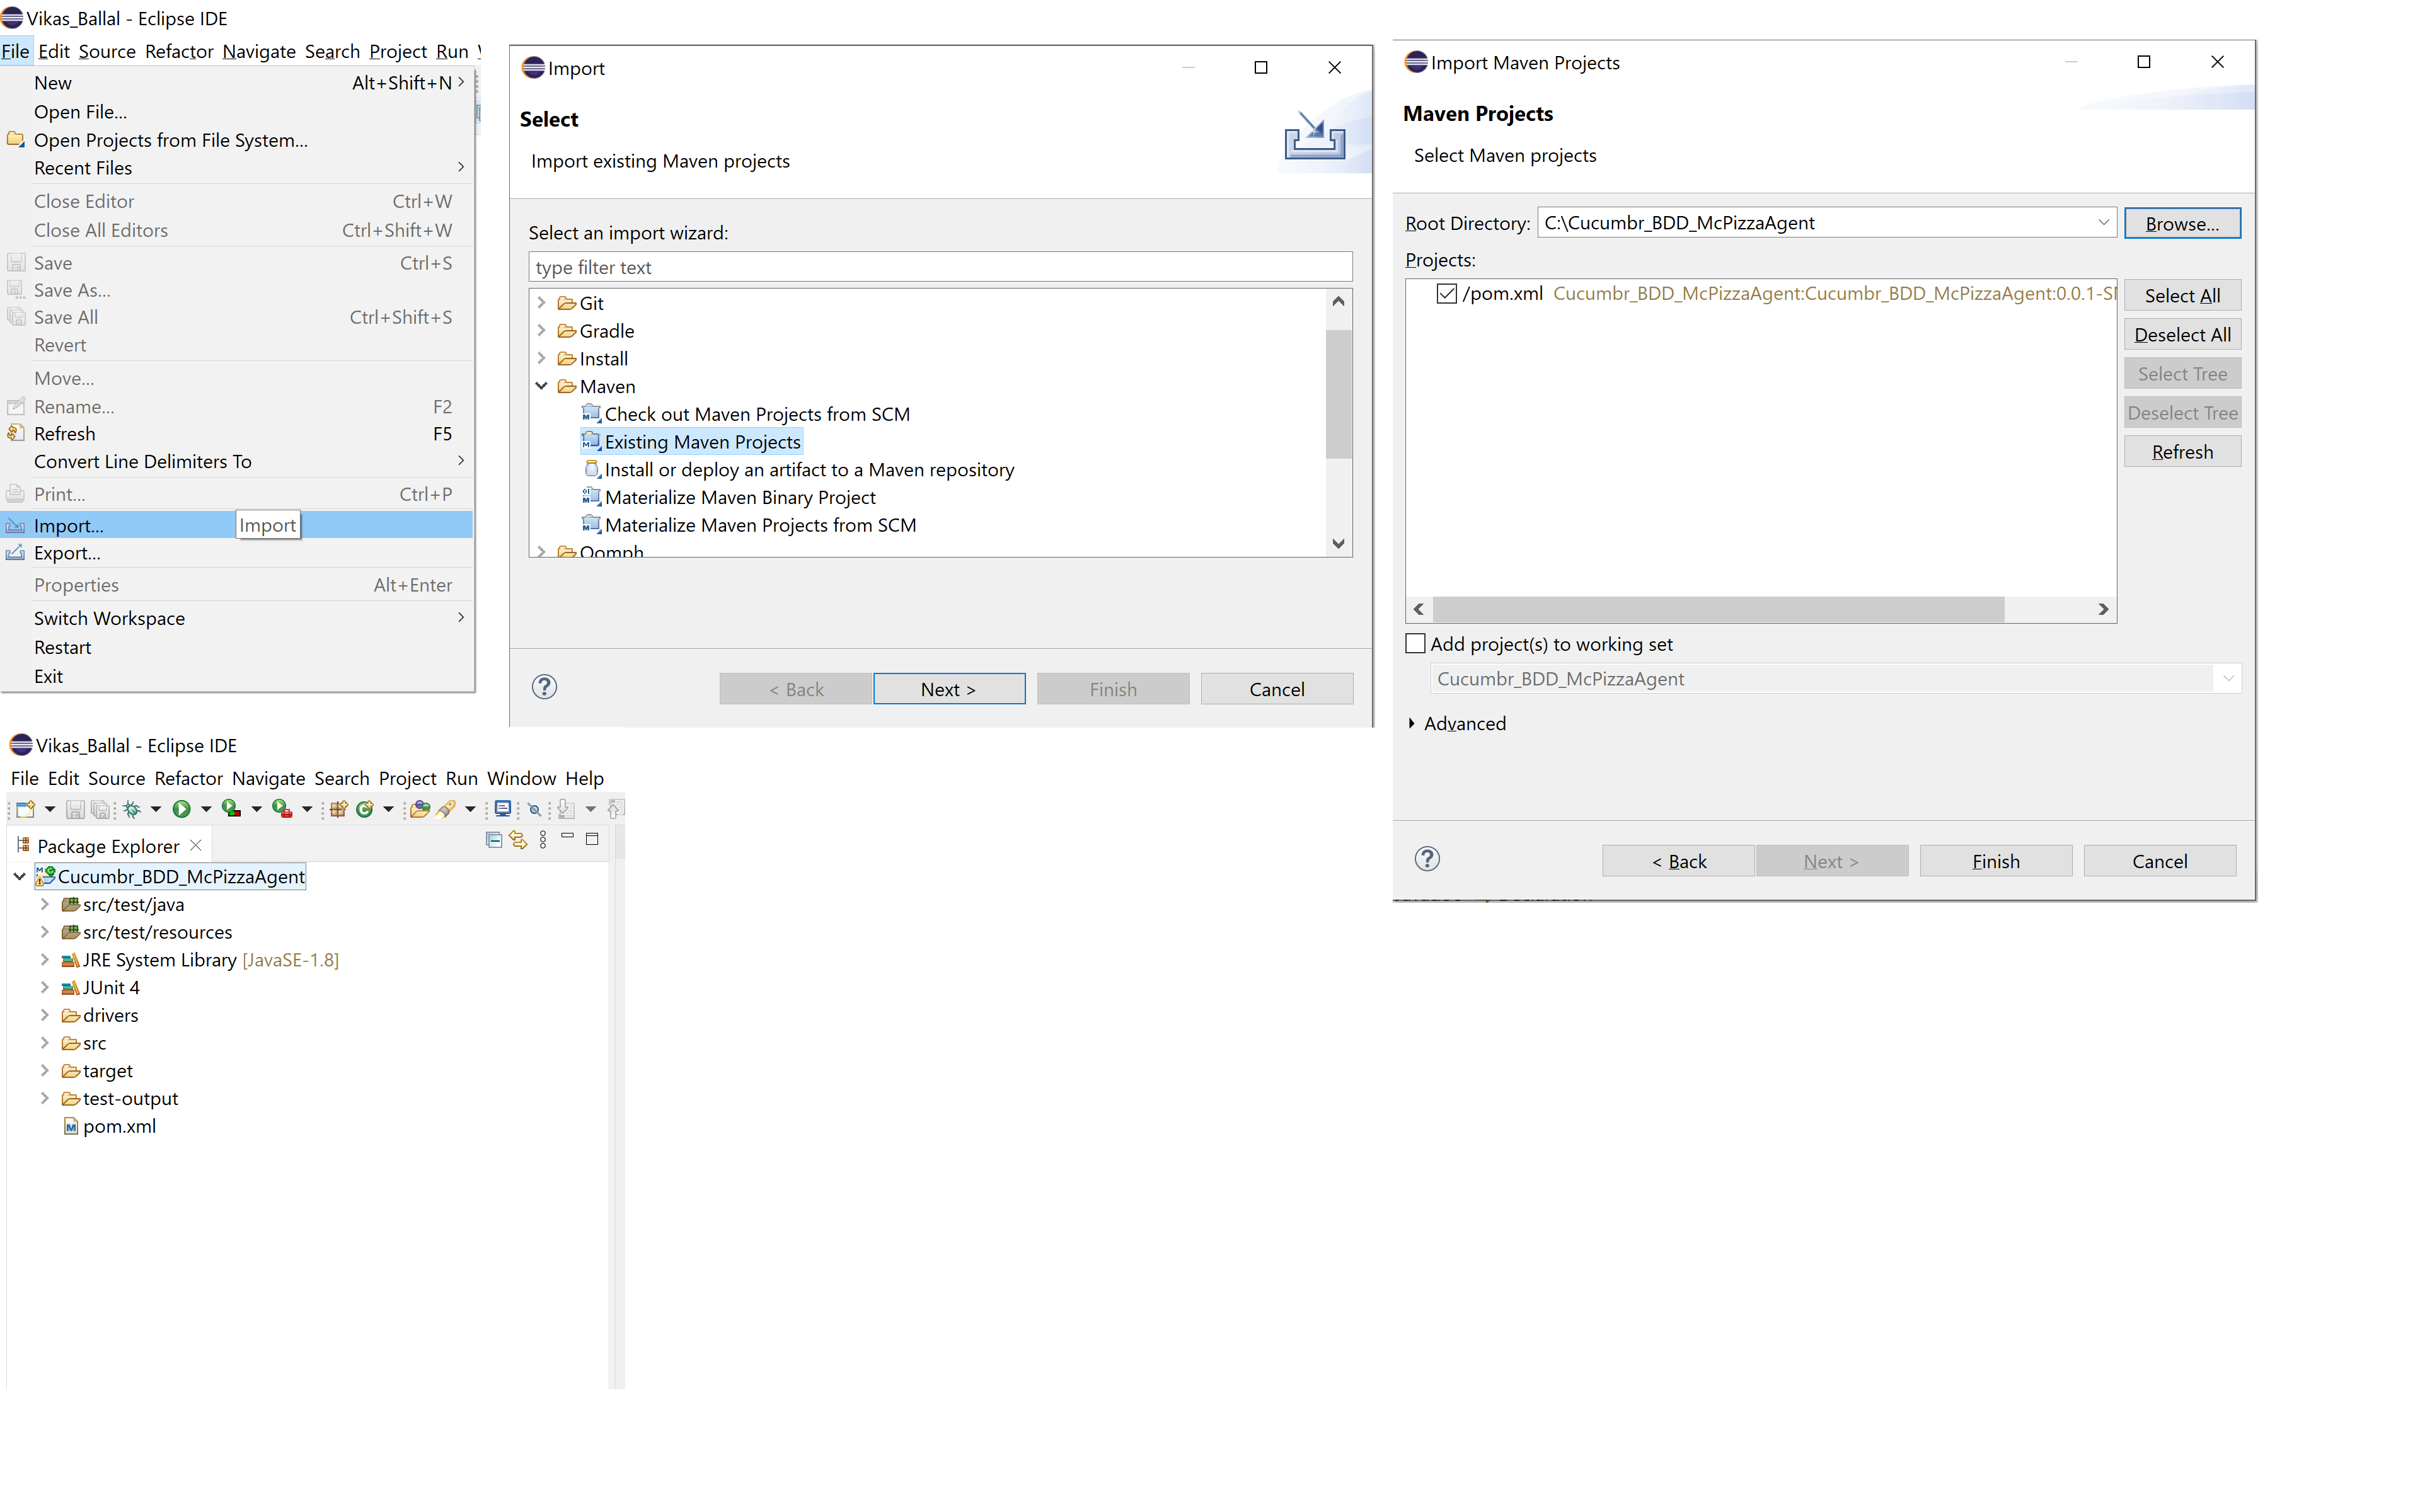Click the green Run button icon
The width and height of the screenshot is (2420, 1512).
[x=181, y=809]
